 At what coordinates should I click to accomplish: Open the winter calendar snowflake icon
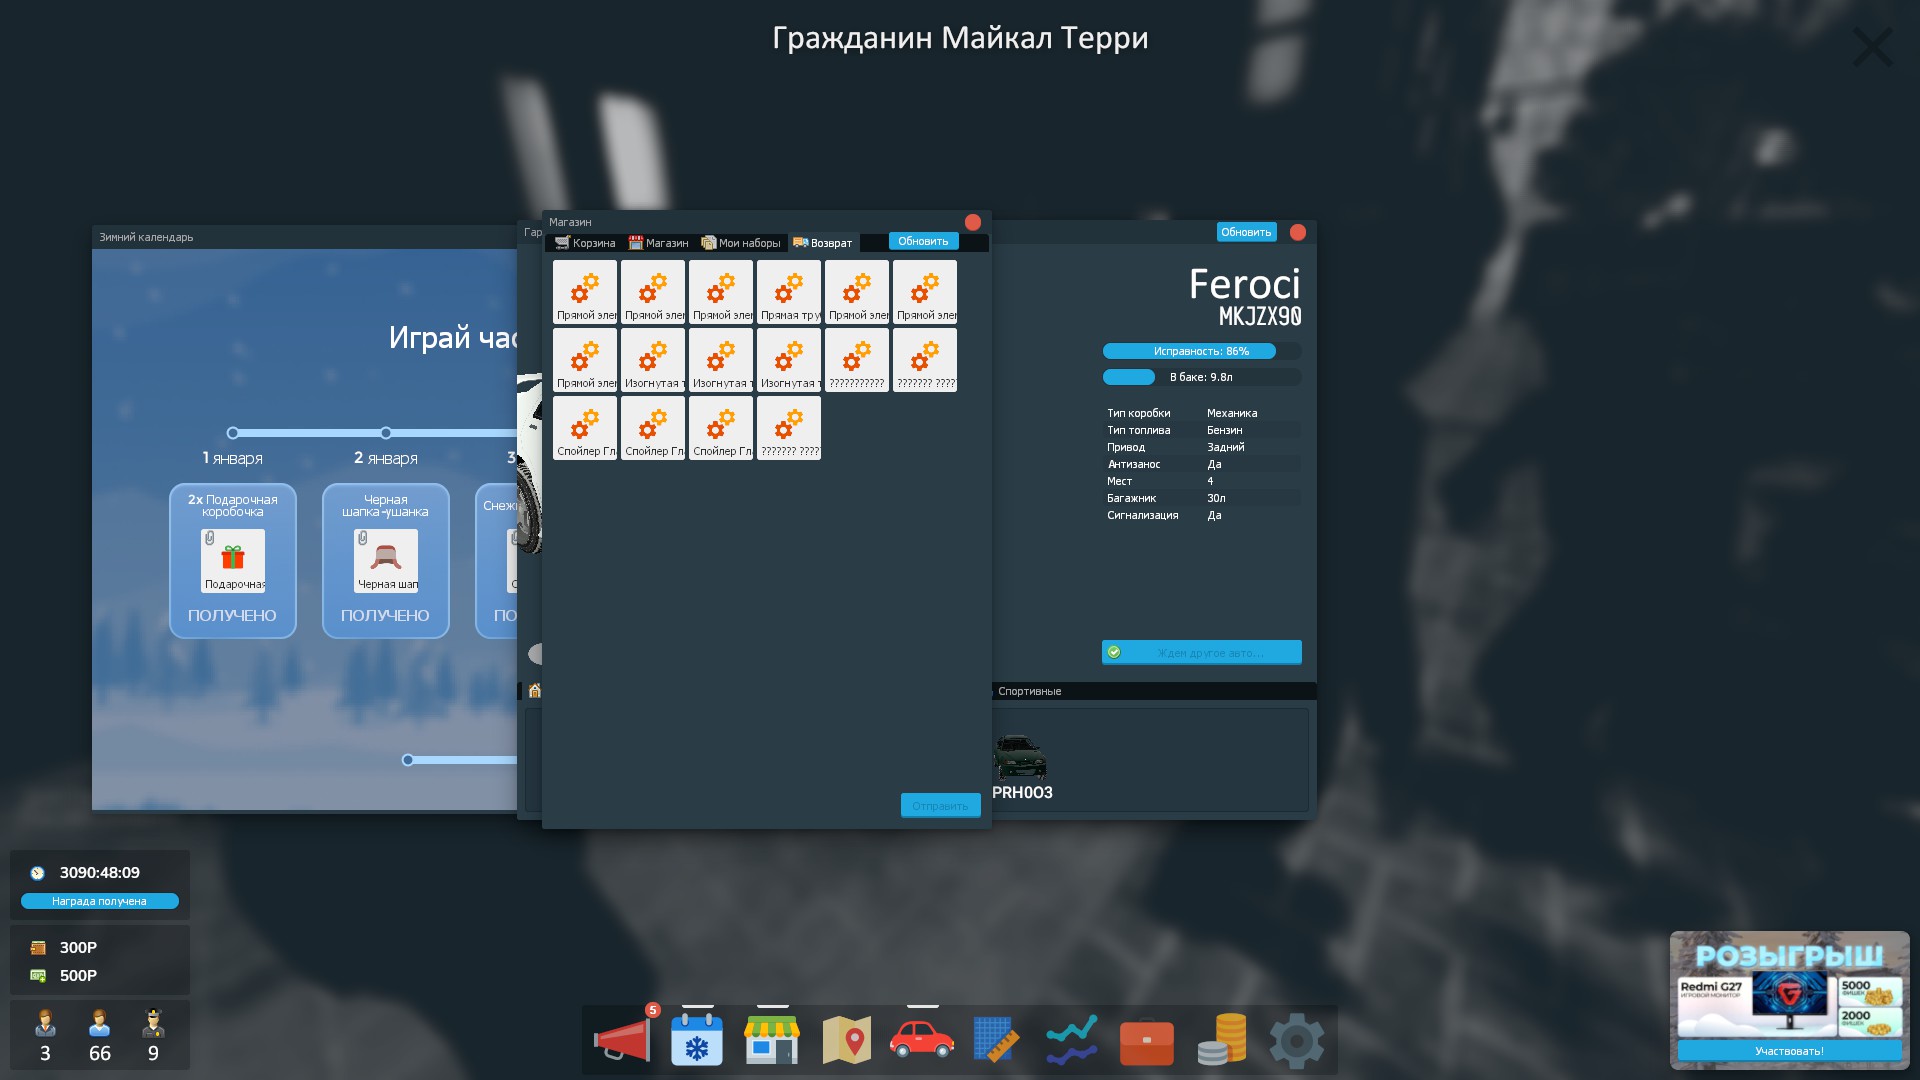click(x=697, y=1039)
